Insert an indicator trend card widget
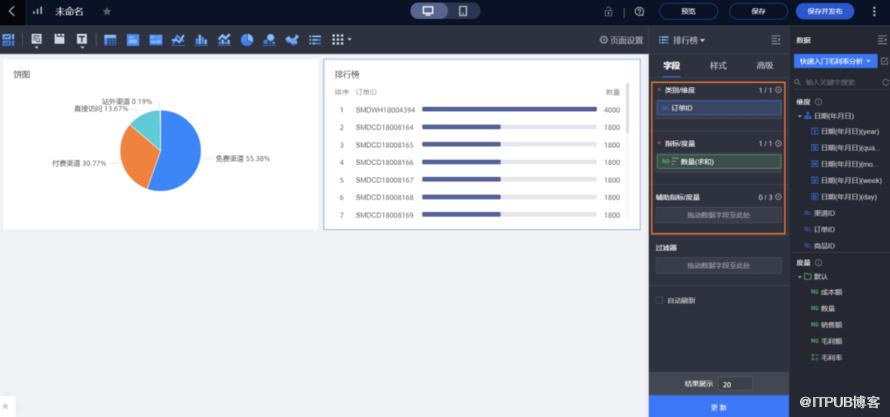Screen dimensions: 890x417 (x=156, y=40)
